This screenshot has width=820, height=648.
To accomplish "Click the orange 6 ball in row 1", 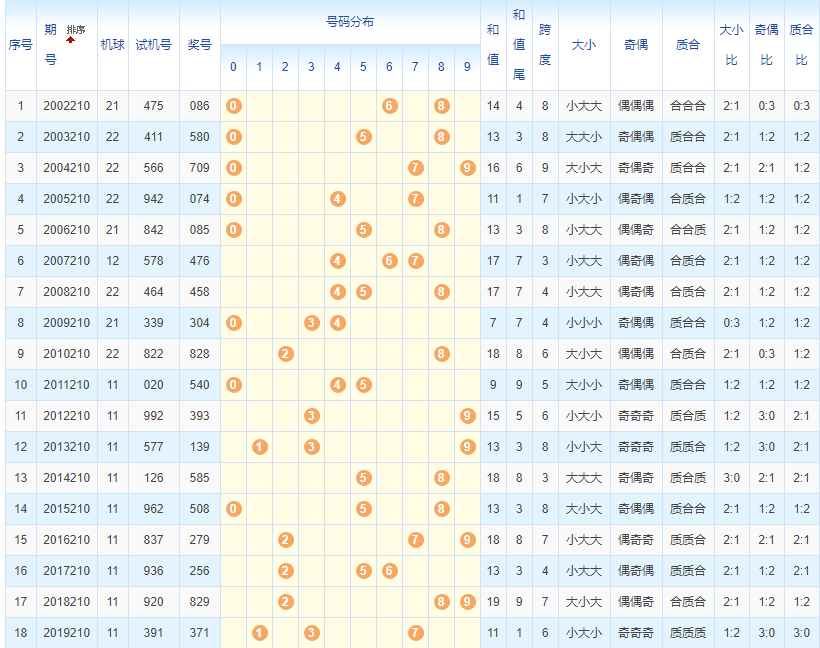I will [x=389, y=106].
